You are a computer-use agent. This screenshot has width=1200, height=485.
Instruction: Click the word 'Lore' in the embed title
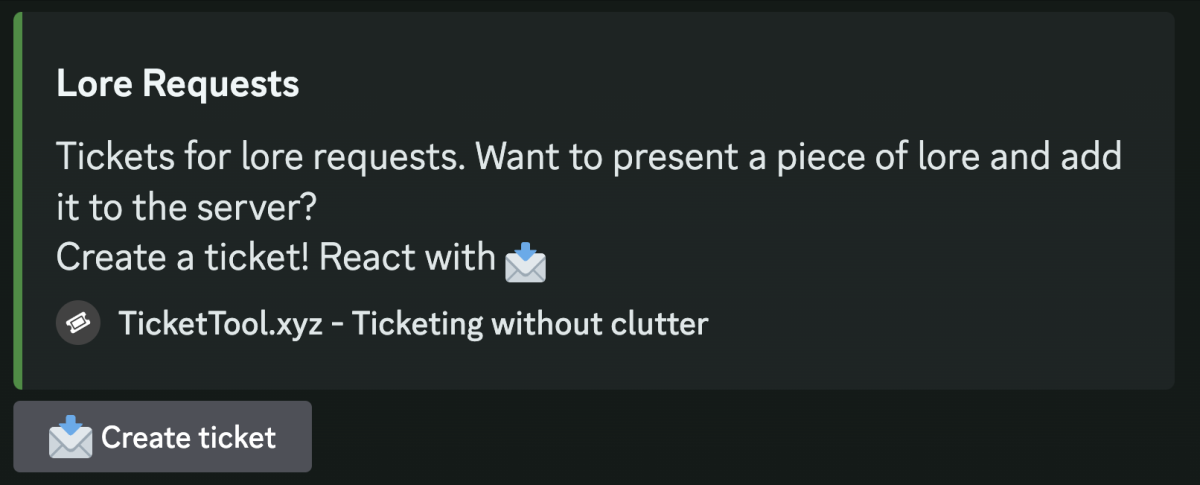(x=95, y=84)
